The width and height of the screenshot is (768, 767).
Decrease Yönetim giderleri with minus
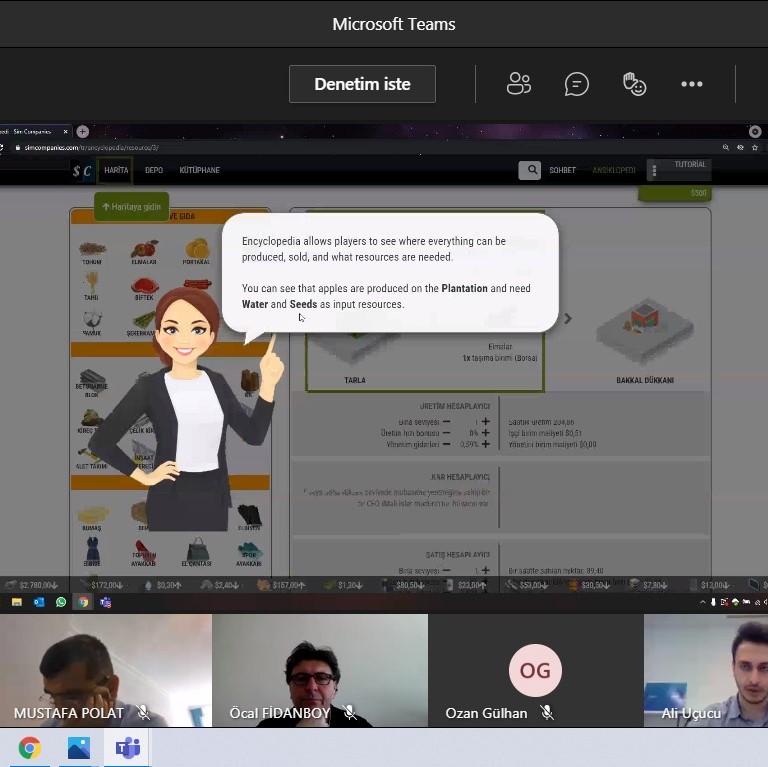point(446,444)
